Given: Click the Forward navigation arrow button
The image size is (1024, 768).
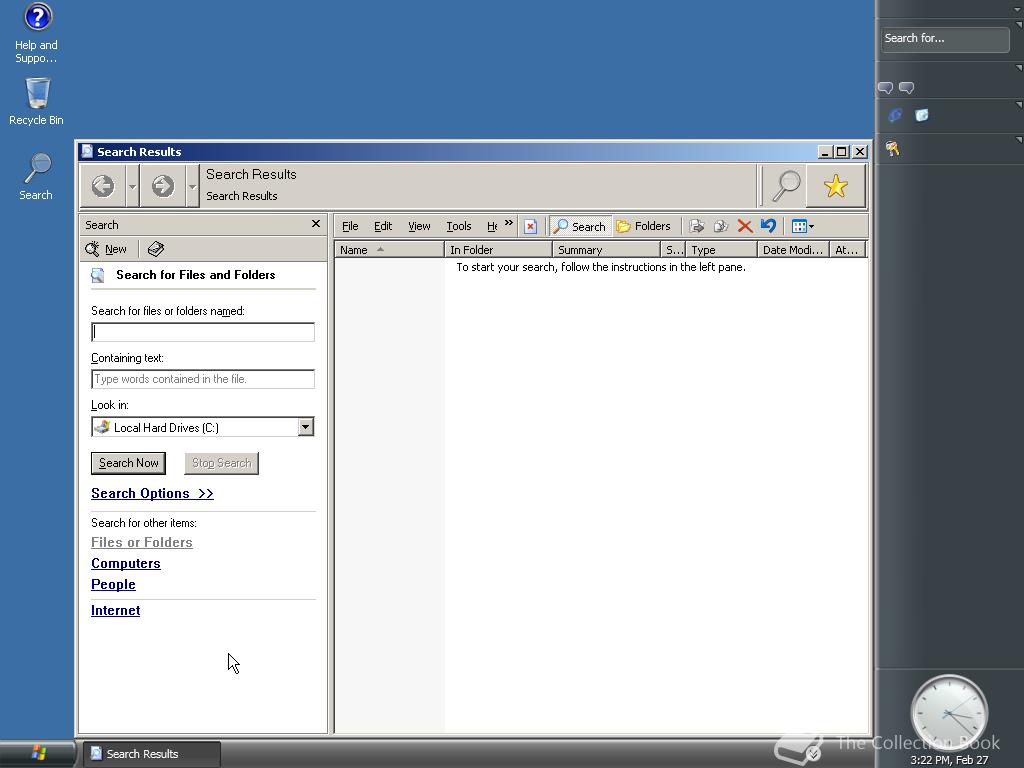Looking at the screenshot, I should click(x=163, y=186).
